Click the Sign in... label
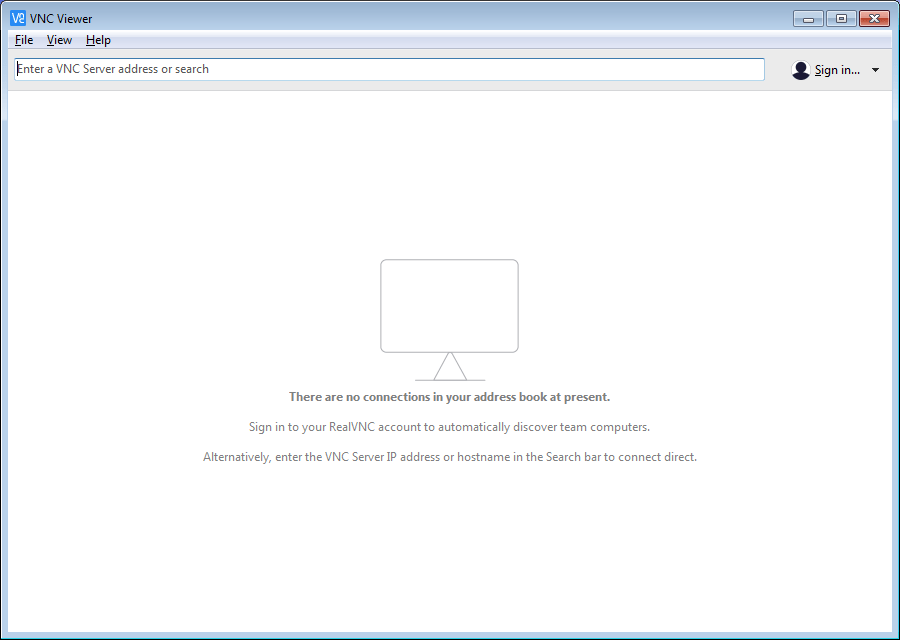 (838, 69)
